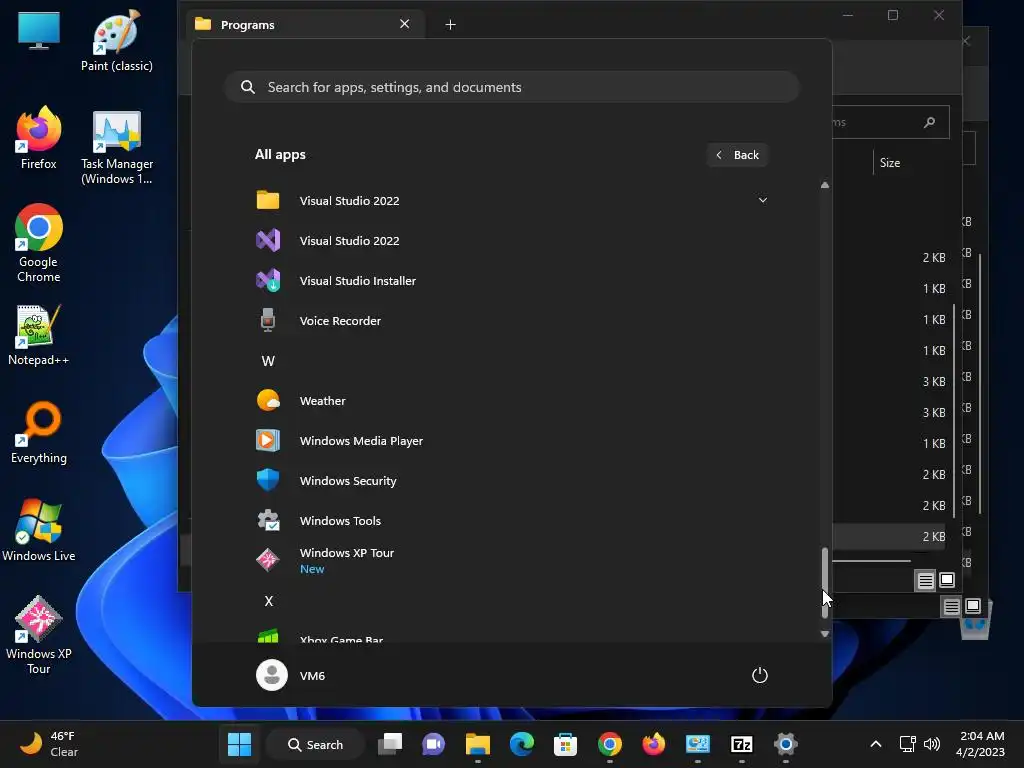Switch File Explorer to large icons view
This screenshot has width=1024, height=768.
[947, 579]
